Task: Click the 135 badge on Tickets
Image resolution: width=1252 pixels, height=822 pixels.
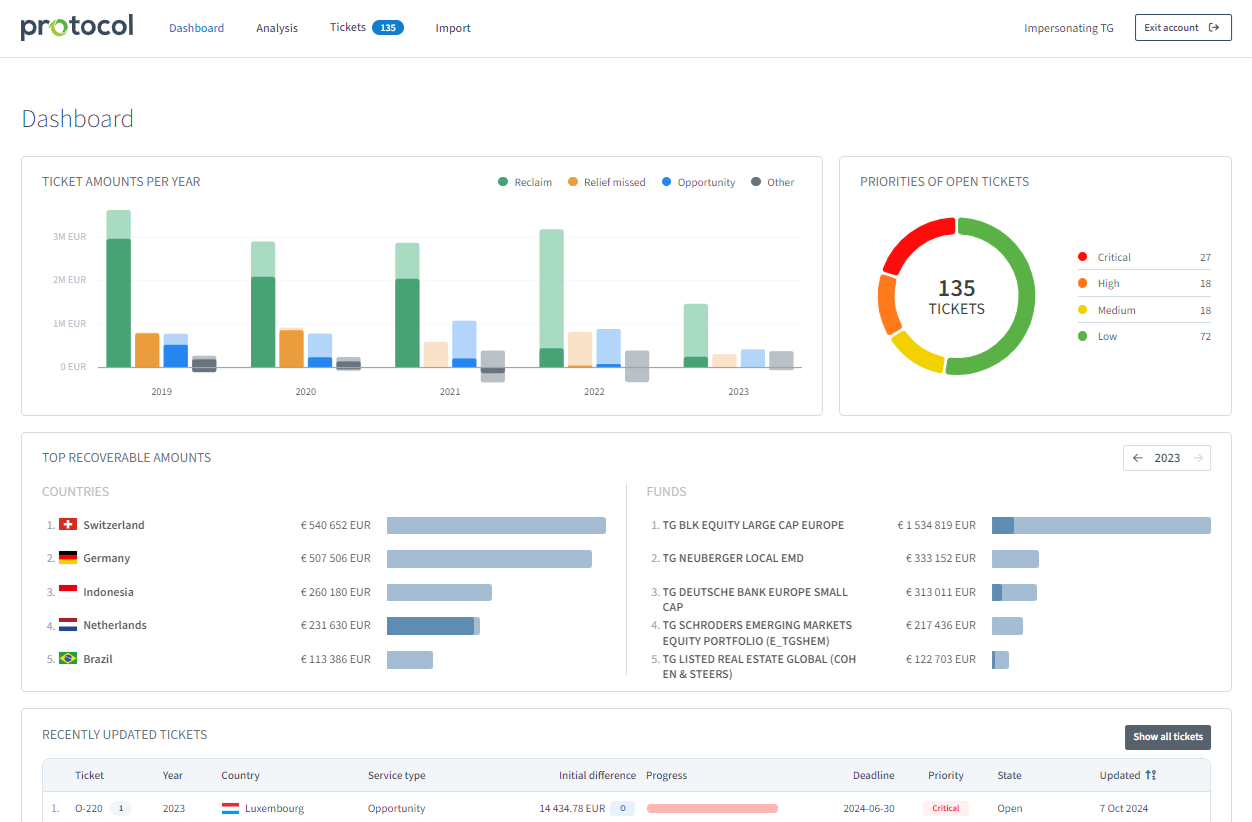Action: coord(389,27)
